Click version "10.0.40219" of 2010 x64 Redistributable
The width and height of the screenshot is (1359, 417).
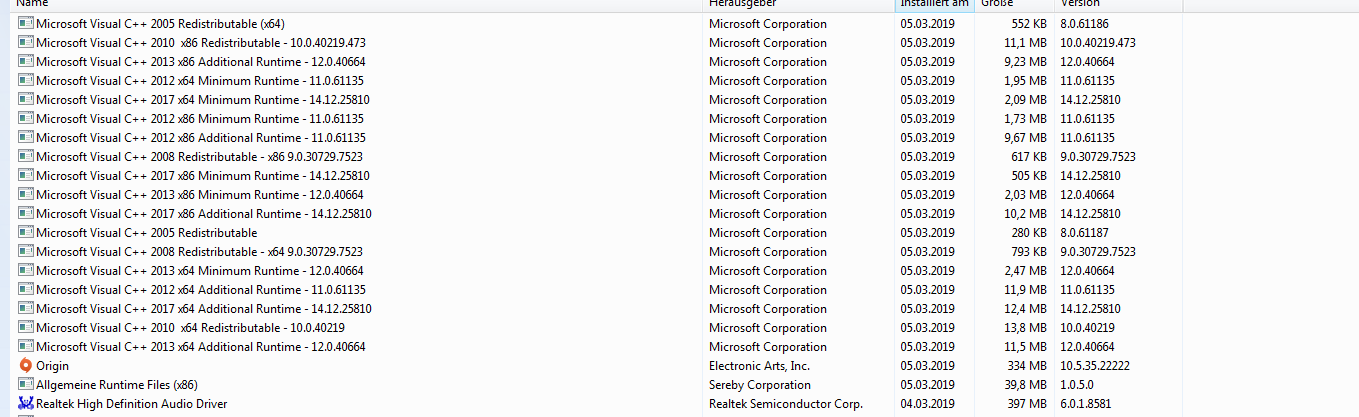coord(1088,327)
